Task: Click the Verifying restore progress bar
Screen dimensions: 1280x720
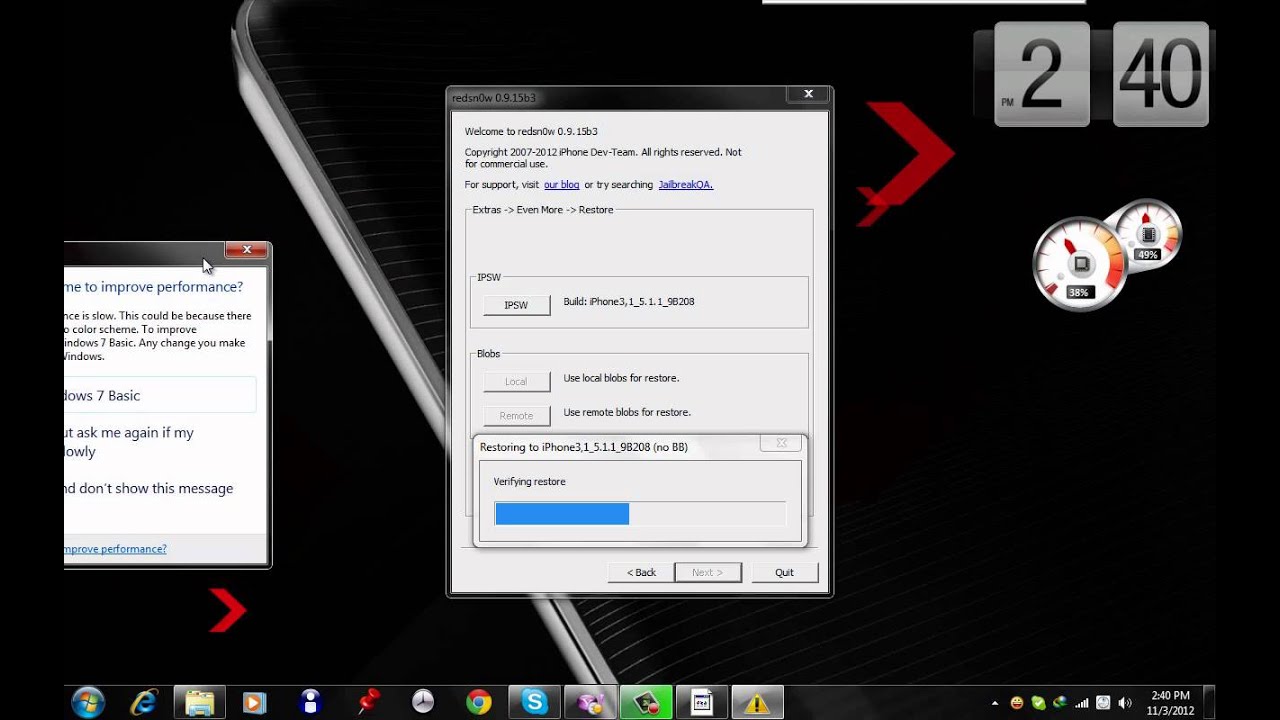Action: click(x=640, y=514)
